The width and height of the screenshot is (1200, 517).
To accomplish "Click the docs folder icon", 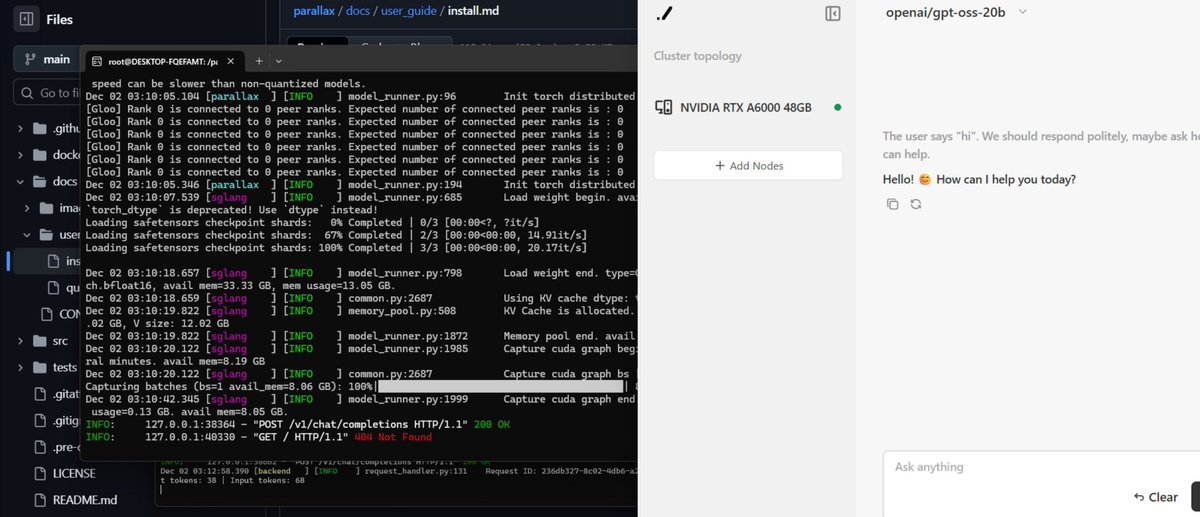I will click(x=41, y=182).
